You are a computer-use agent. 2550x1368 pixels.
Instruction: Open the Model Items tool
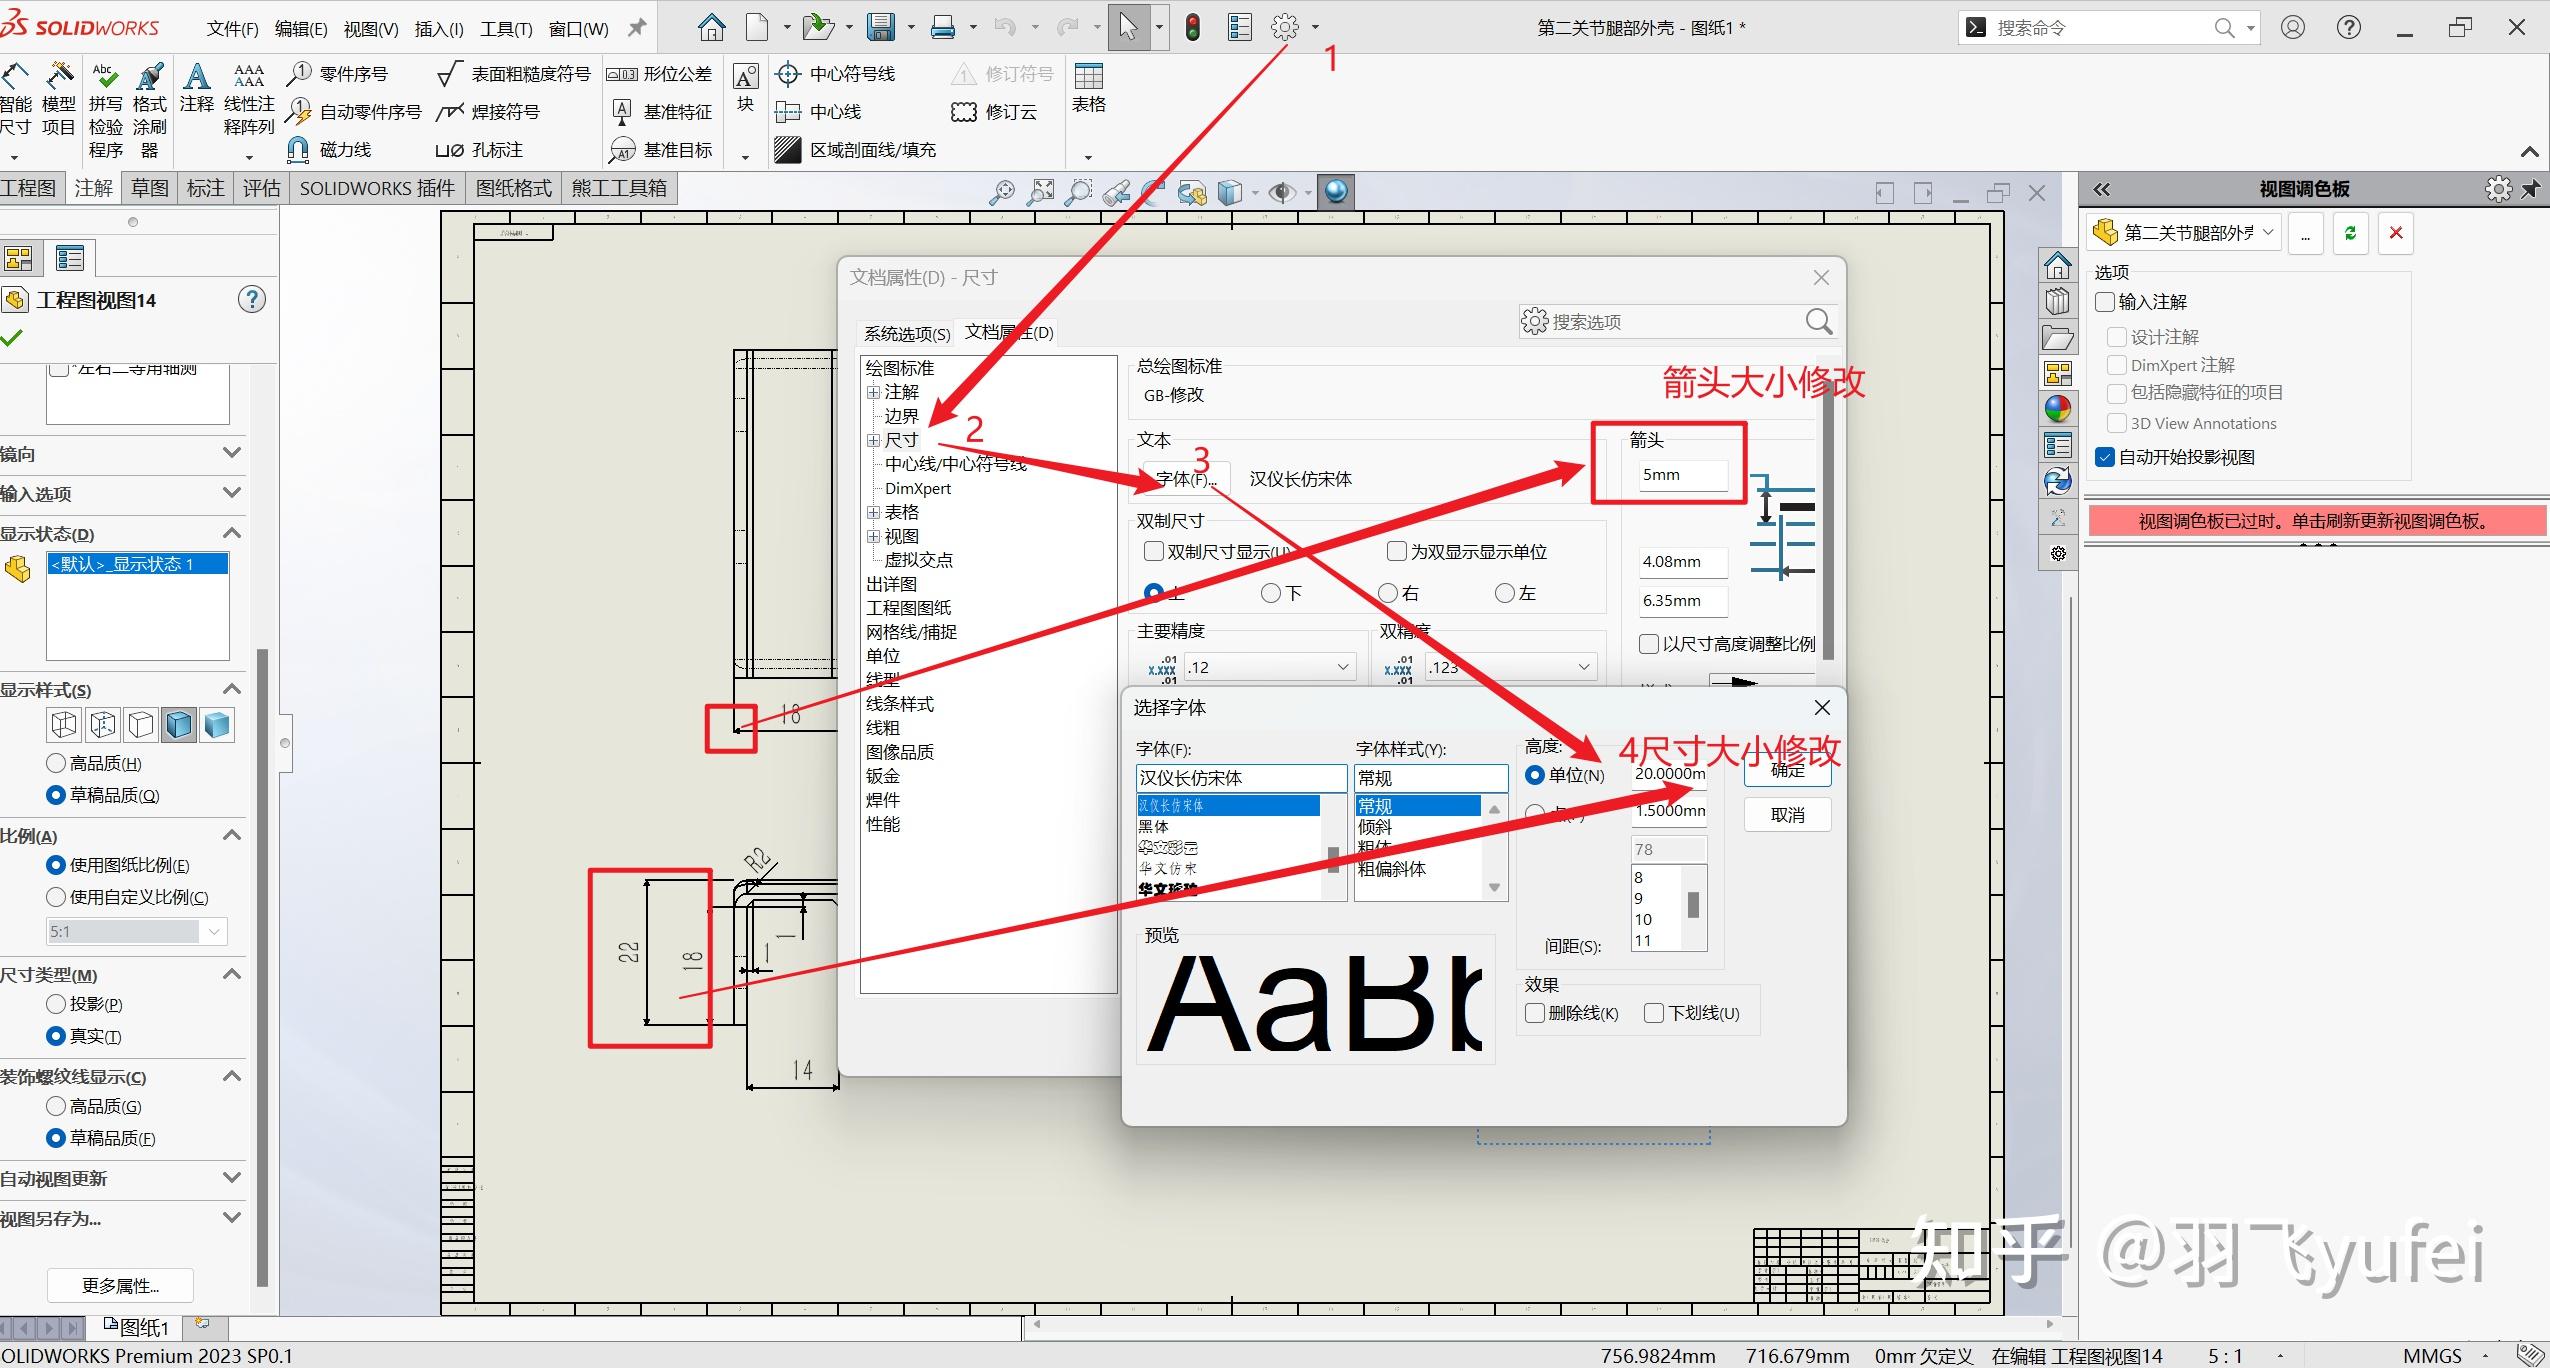(60, 100)
